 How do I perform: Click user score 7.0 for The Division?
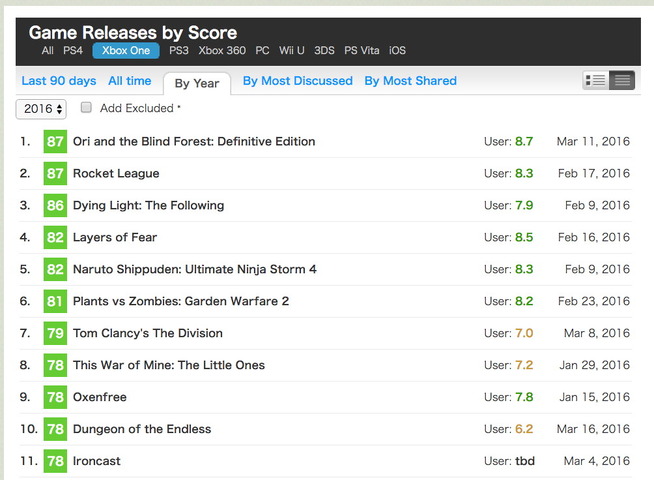pos(524,333)
